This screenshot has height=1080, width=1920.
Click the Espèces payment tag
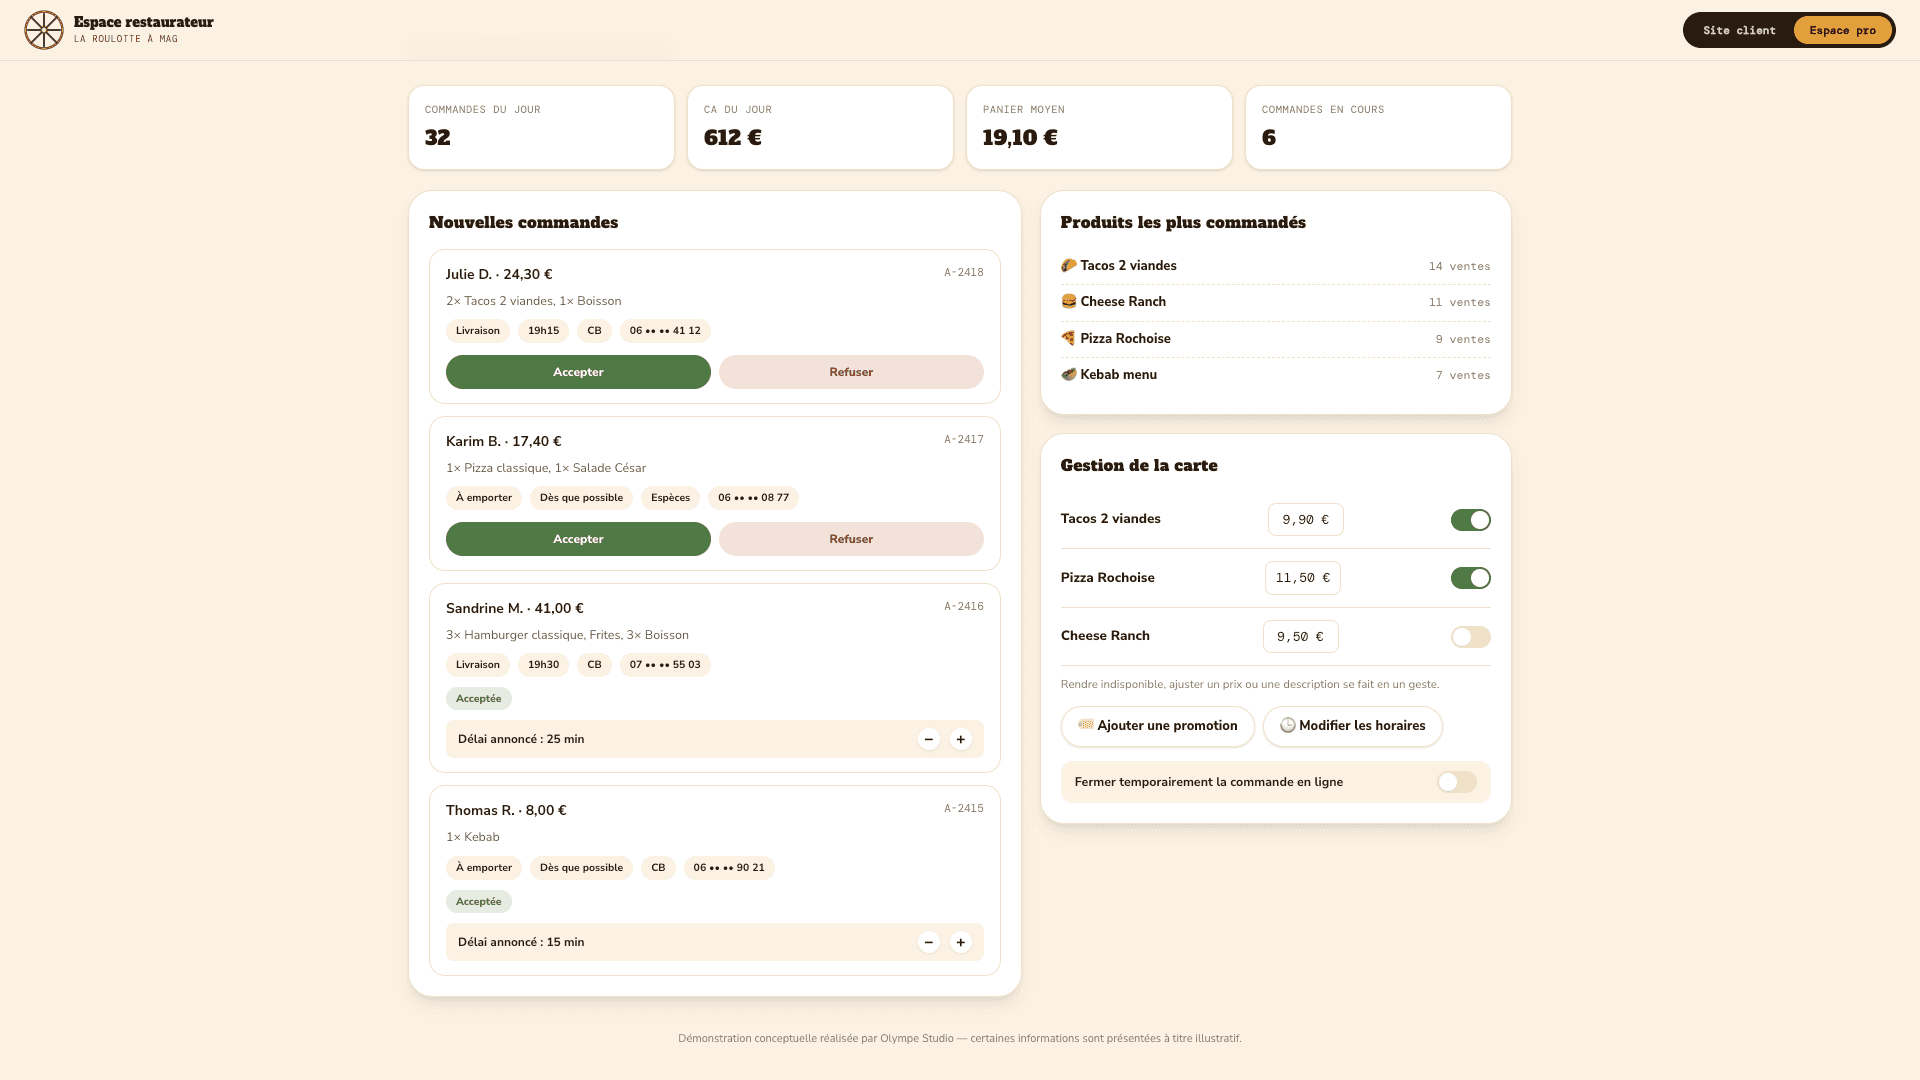point(670,498)
